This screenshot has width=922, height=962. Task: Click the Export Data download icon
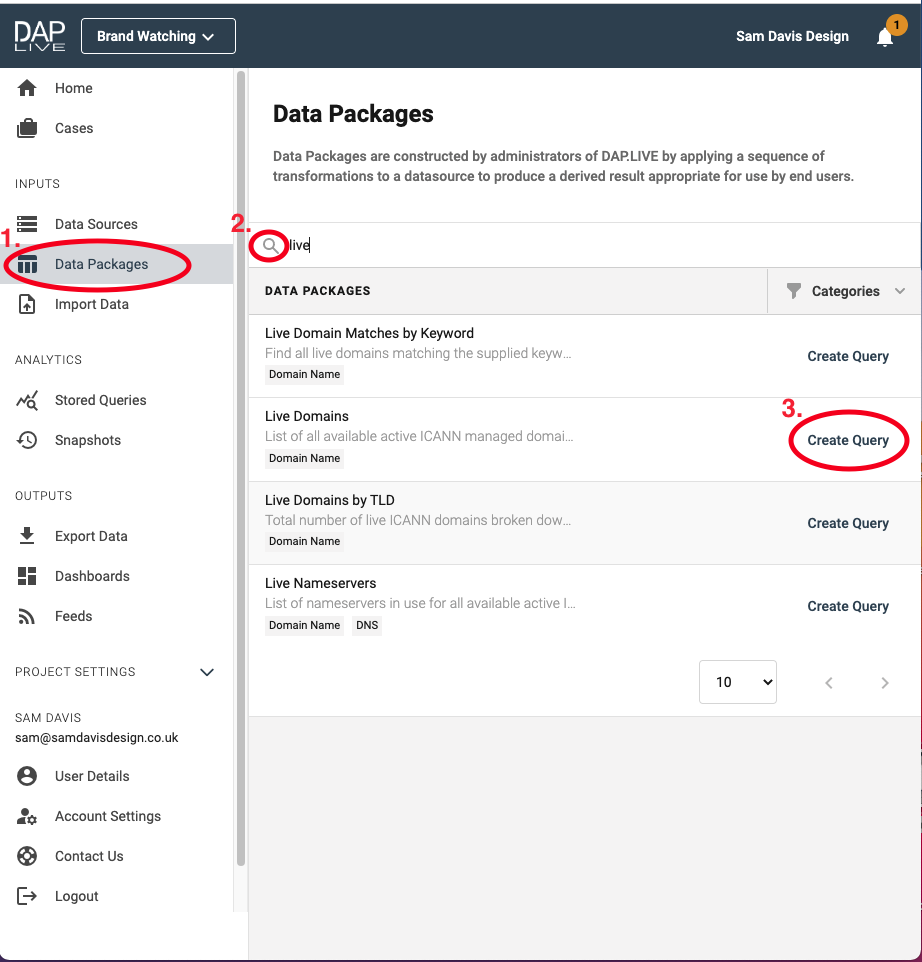27,536
